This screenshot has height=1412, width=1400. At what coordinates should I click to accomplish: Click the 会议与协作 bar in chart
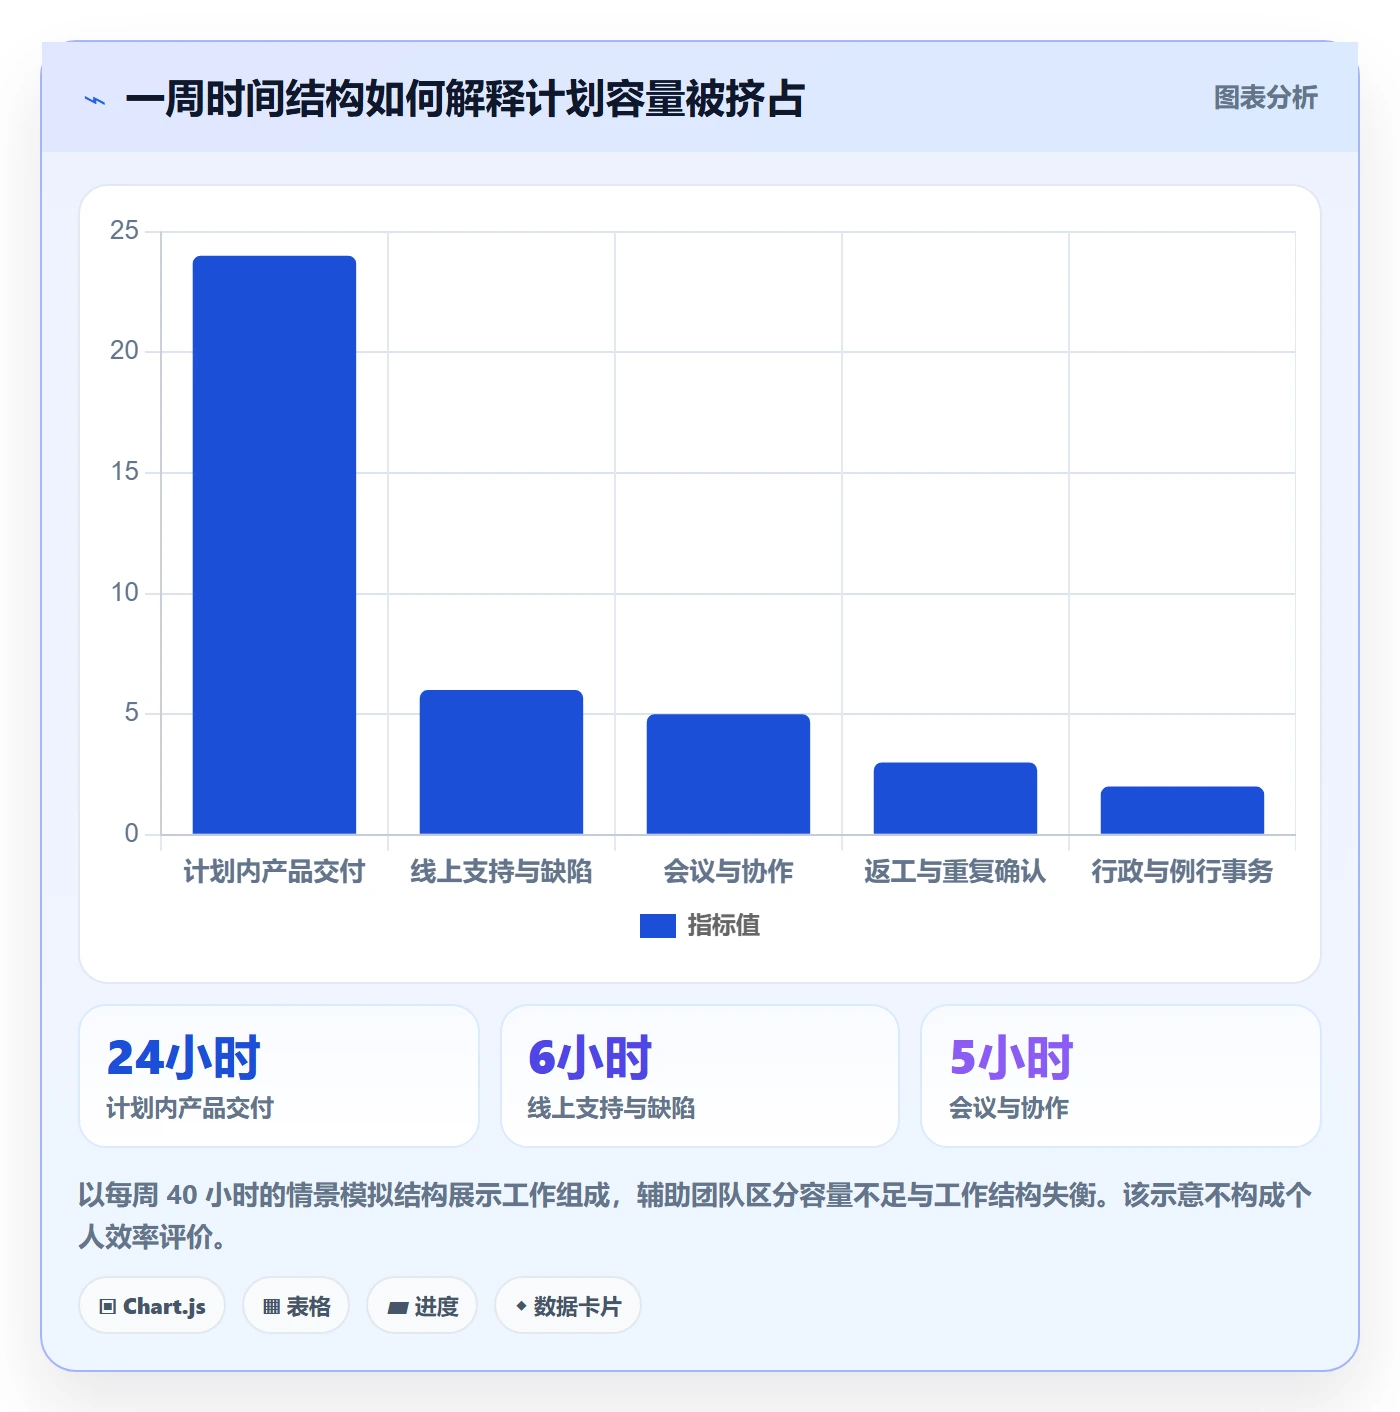(728, 774)
